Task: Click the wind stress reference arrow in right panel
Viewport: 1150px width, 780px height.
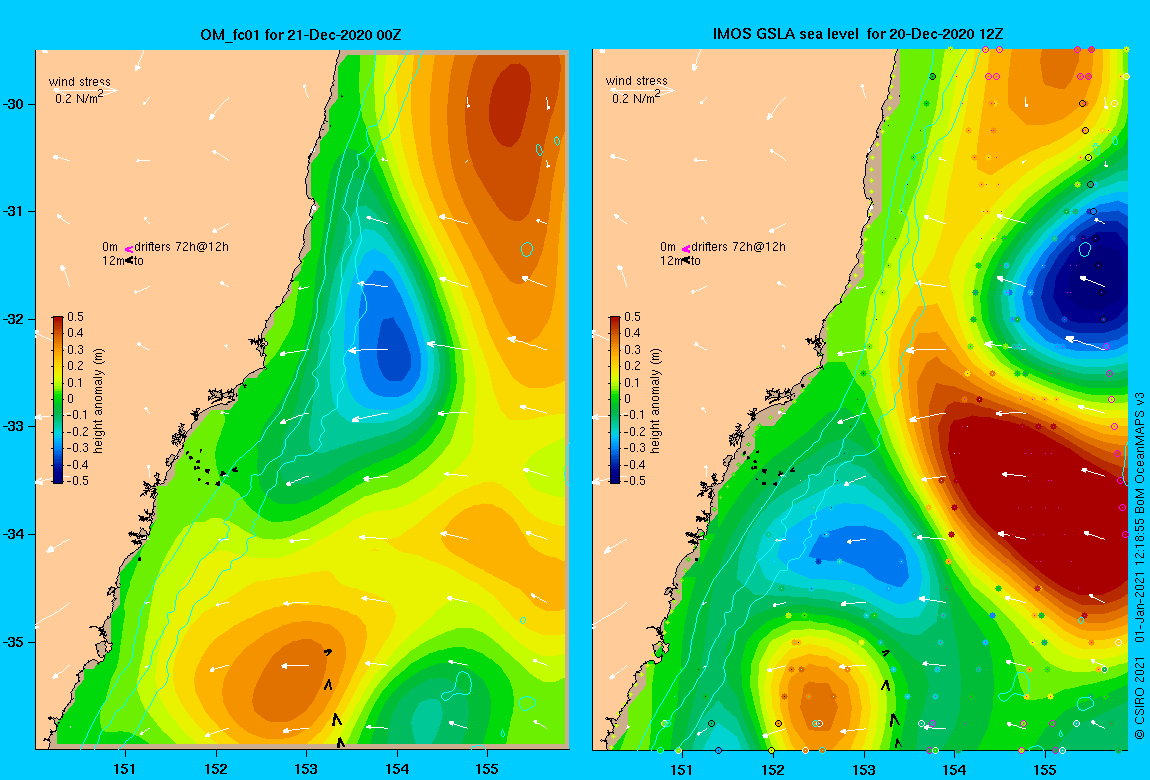Action: coord(641,90)
